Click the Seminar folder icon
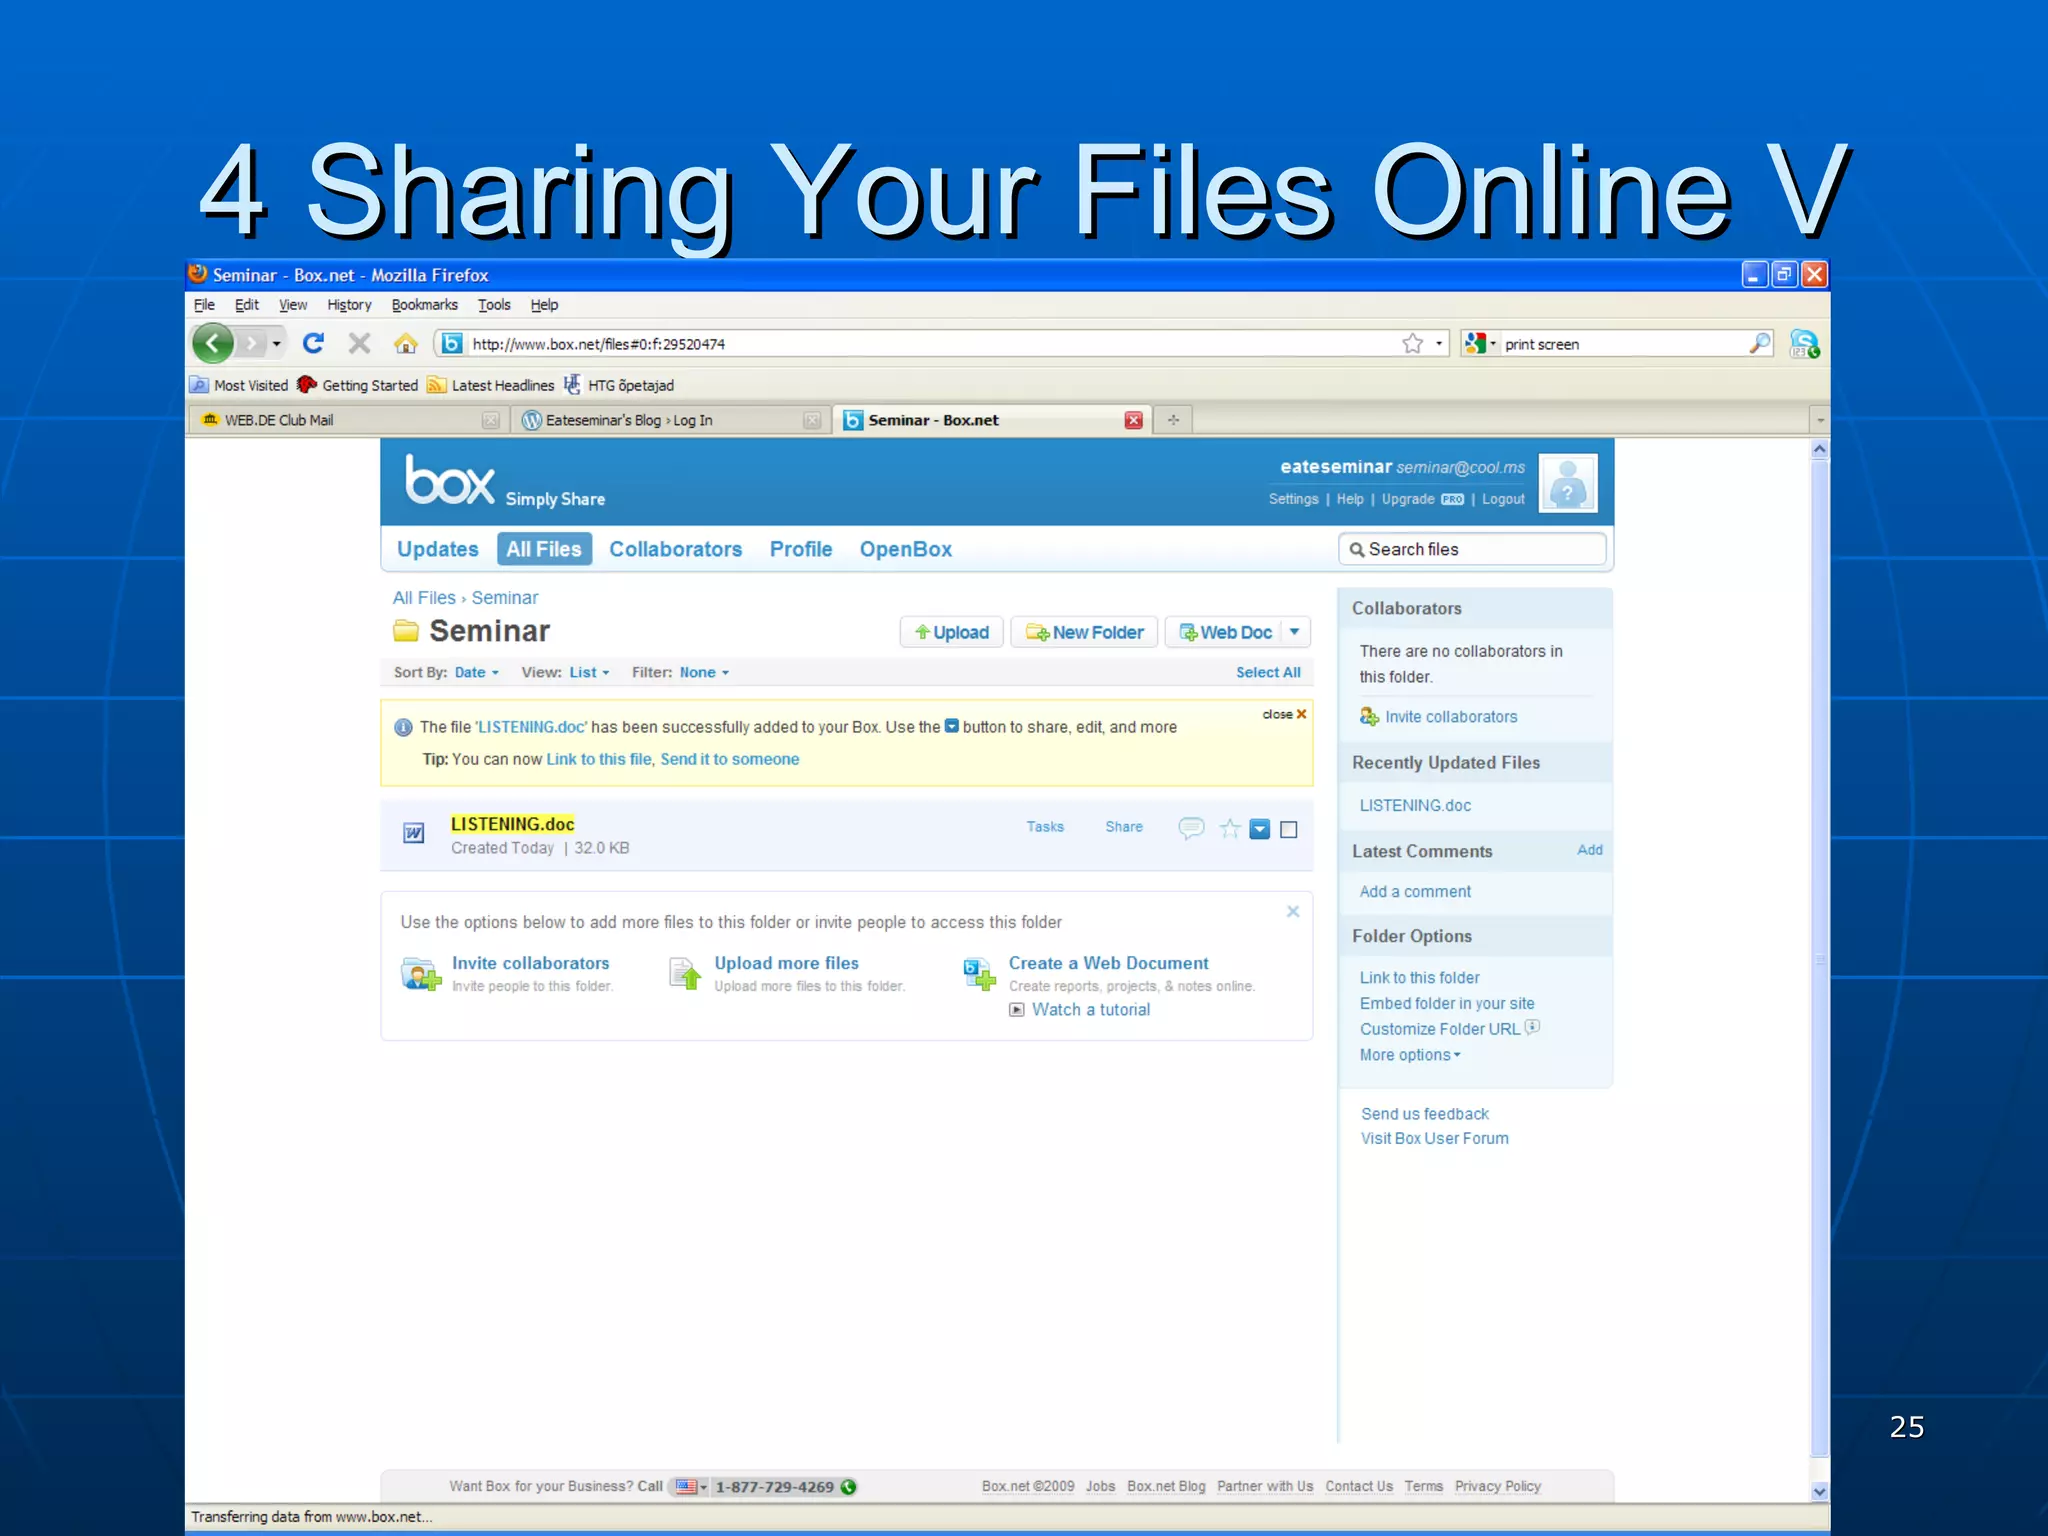 coord(406,631)
